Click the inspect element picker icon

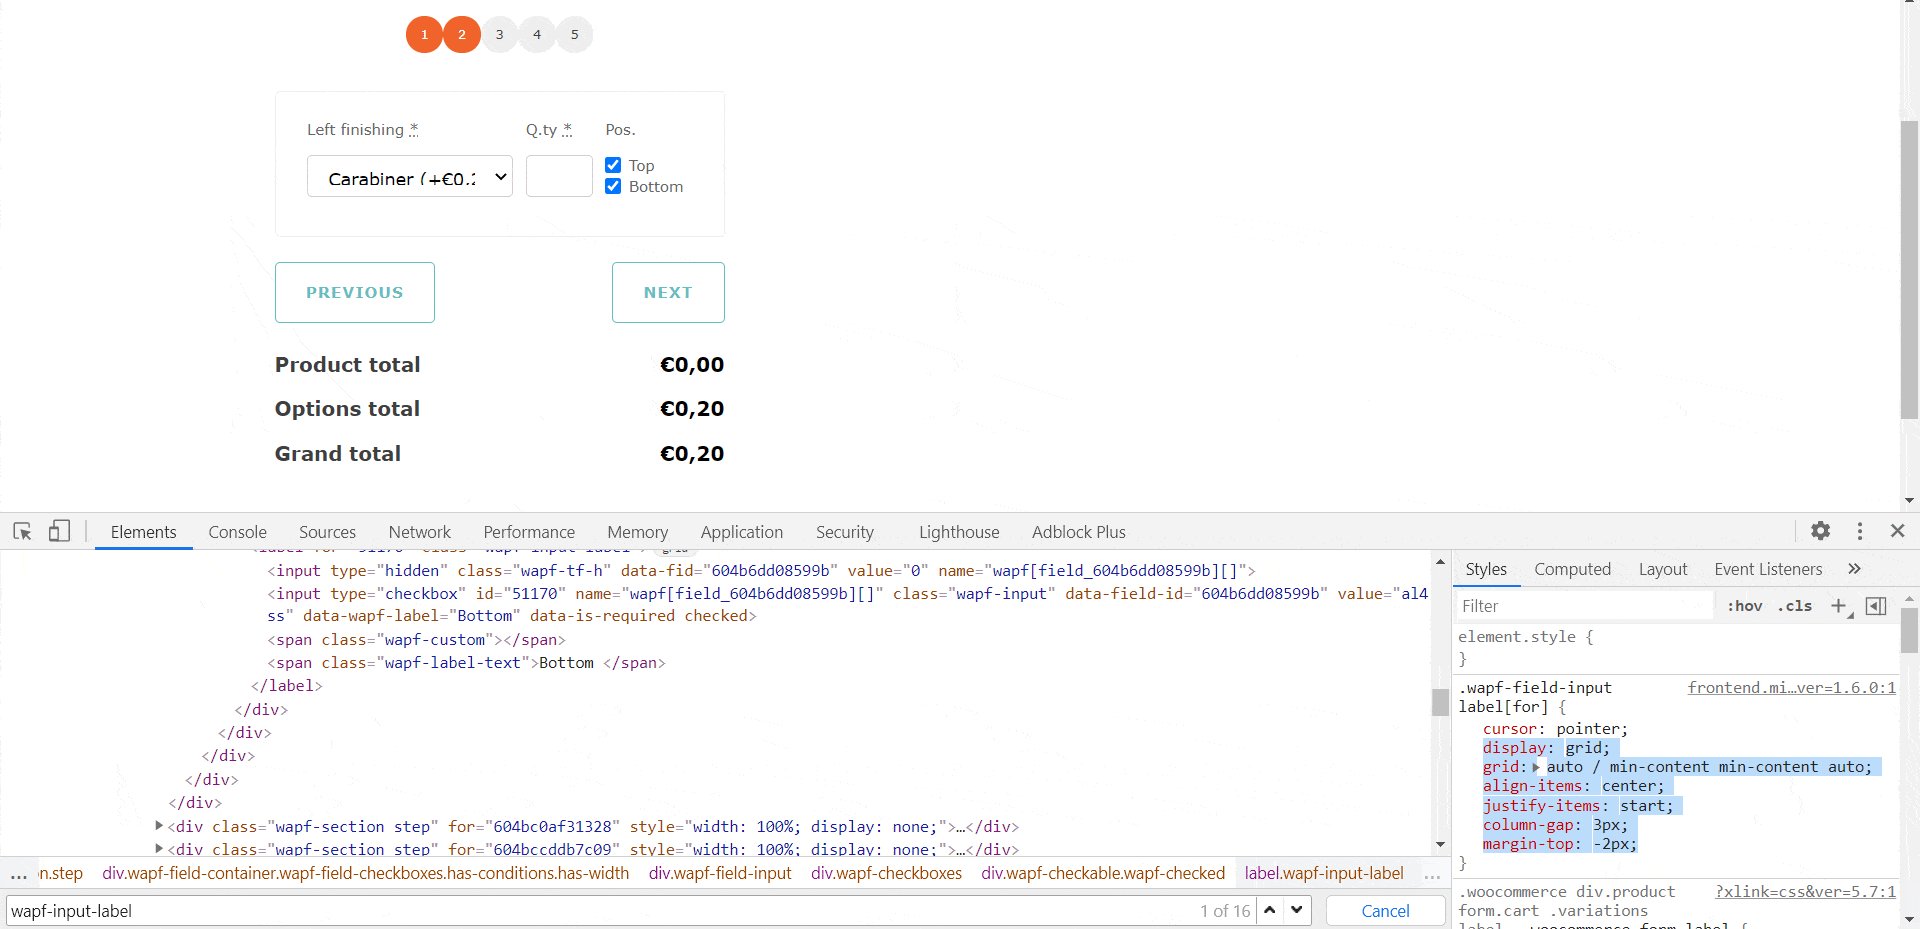pos(22,531)
